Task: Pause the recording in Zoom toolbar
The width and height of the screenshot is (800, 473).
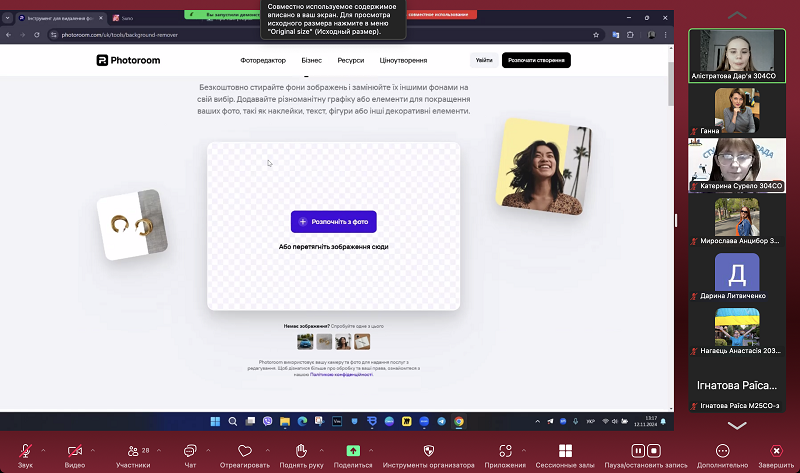Action: coord(638,451)
